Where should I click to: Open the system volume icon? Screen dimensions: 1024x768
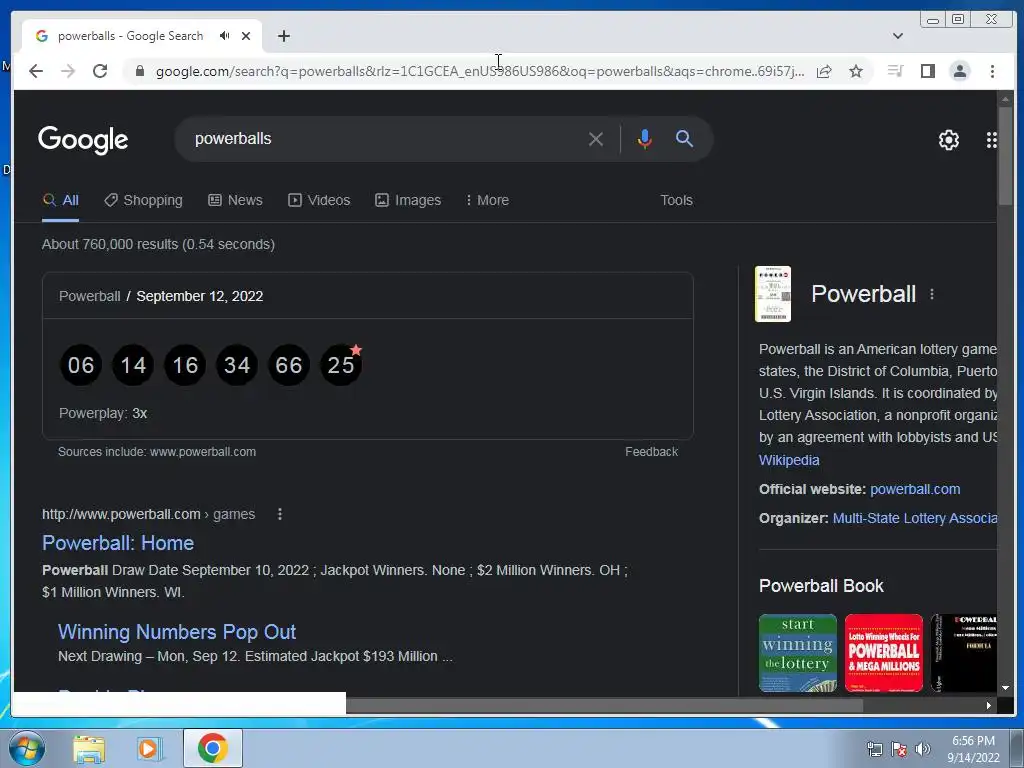[x=923, y=749]
